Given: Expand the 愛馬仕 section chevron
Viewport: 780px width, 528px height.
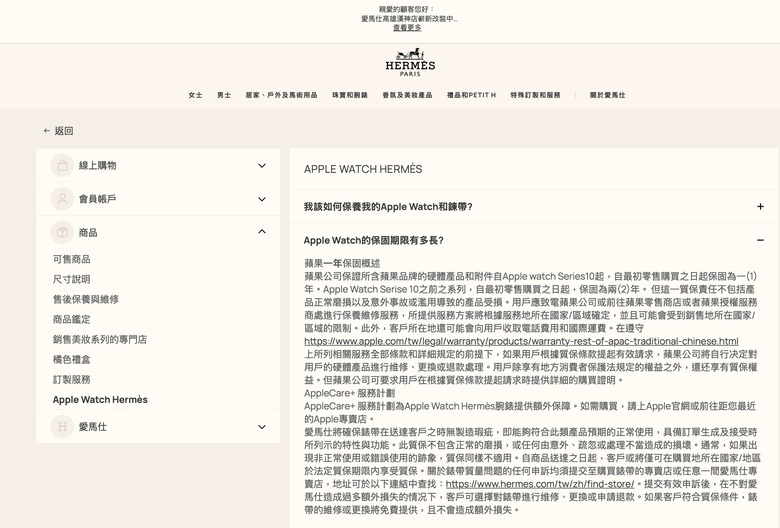Looking at the screenshot, I should (262, 427).
